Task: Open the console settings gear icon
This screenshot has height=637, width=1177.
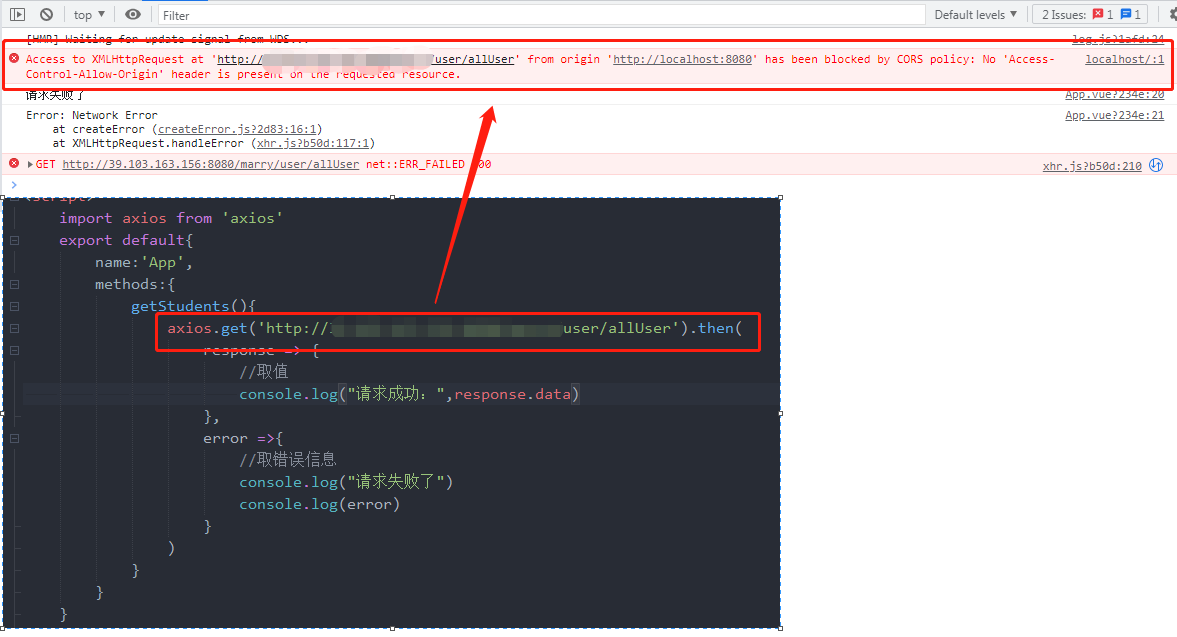Action: tap(1172, 14)
